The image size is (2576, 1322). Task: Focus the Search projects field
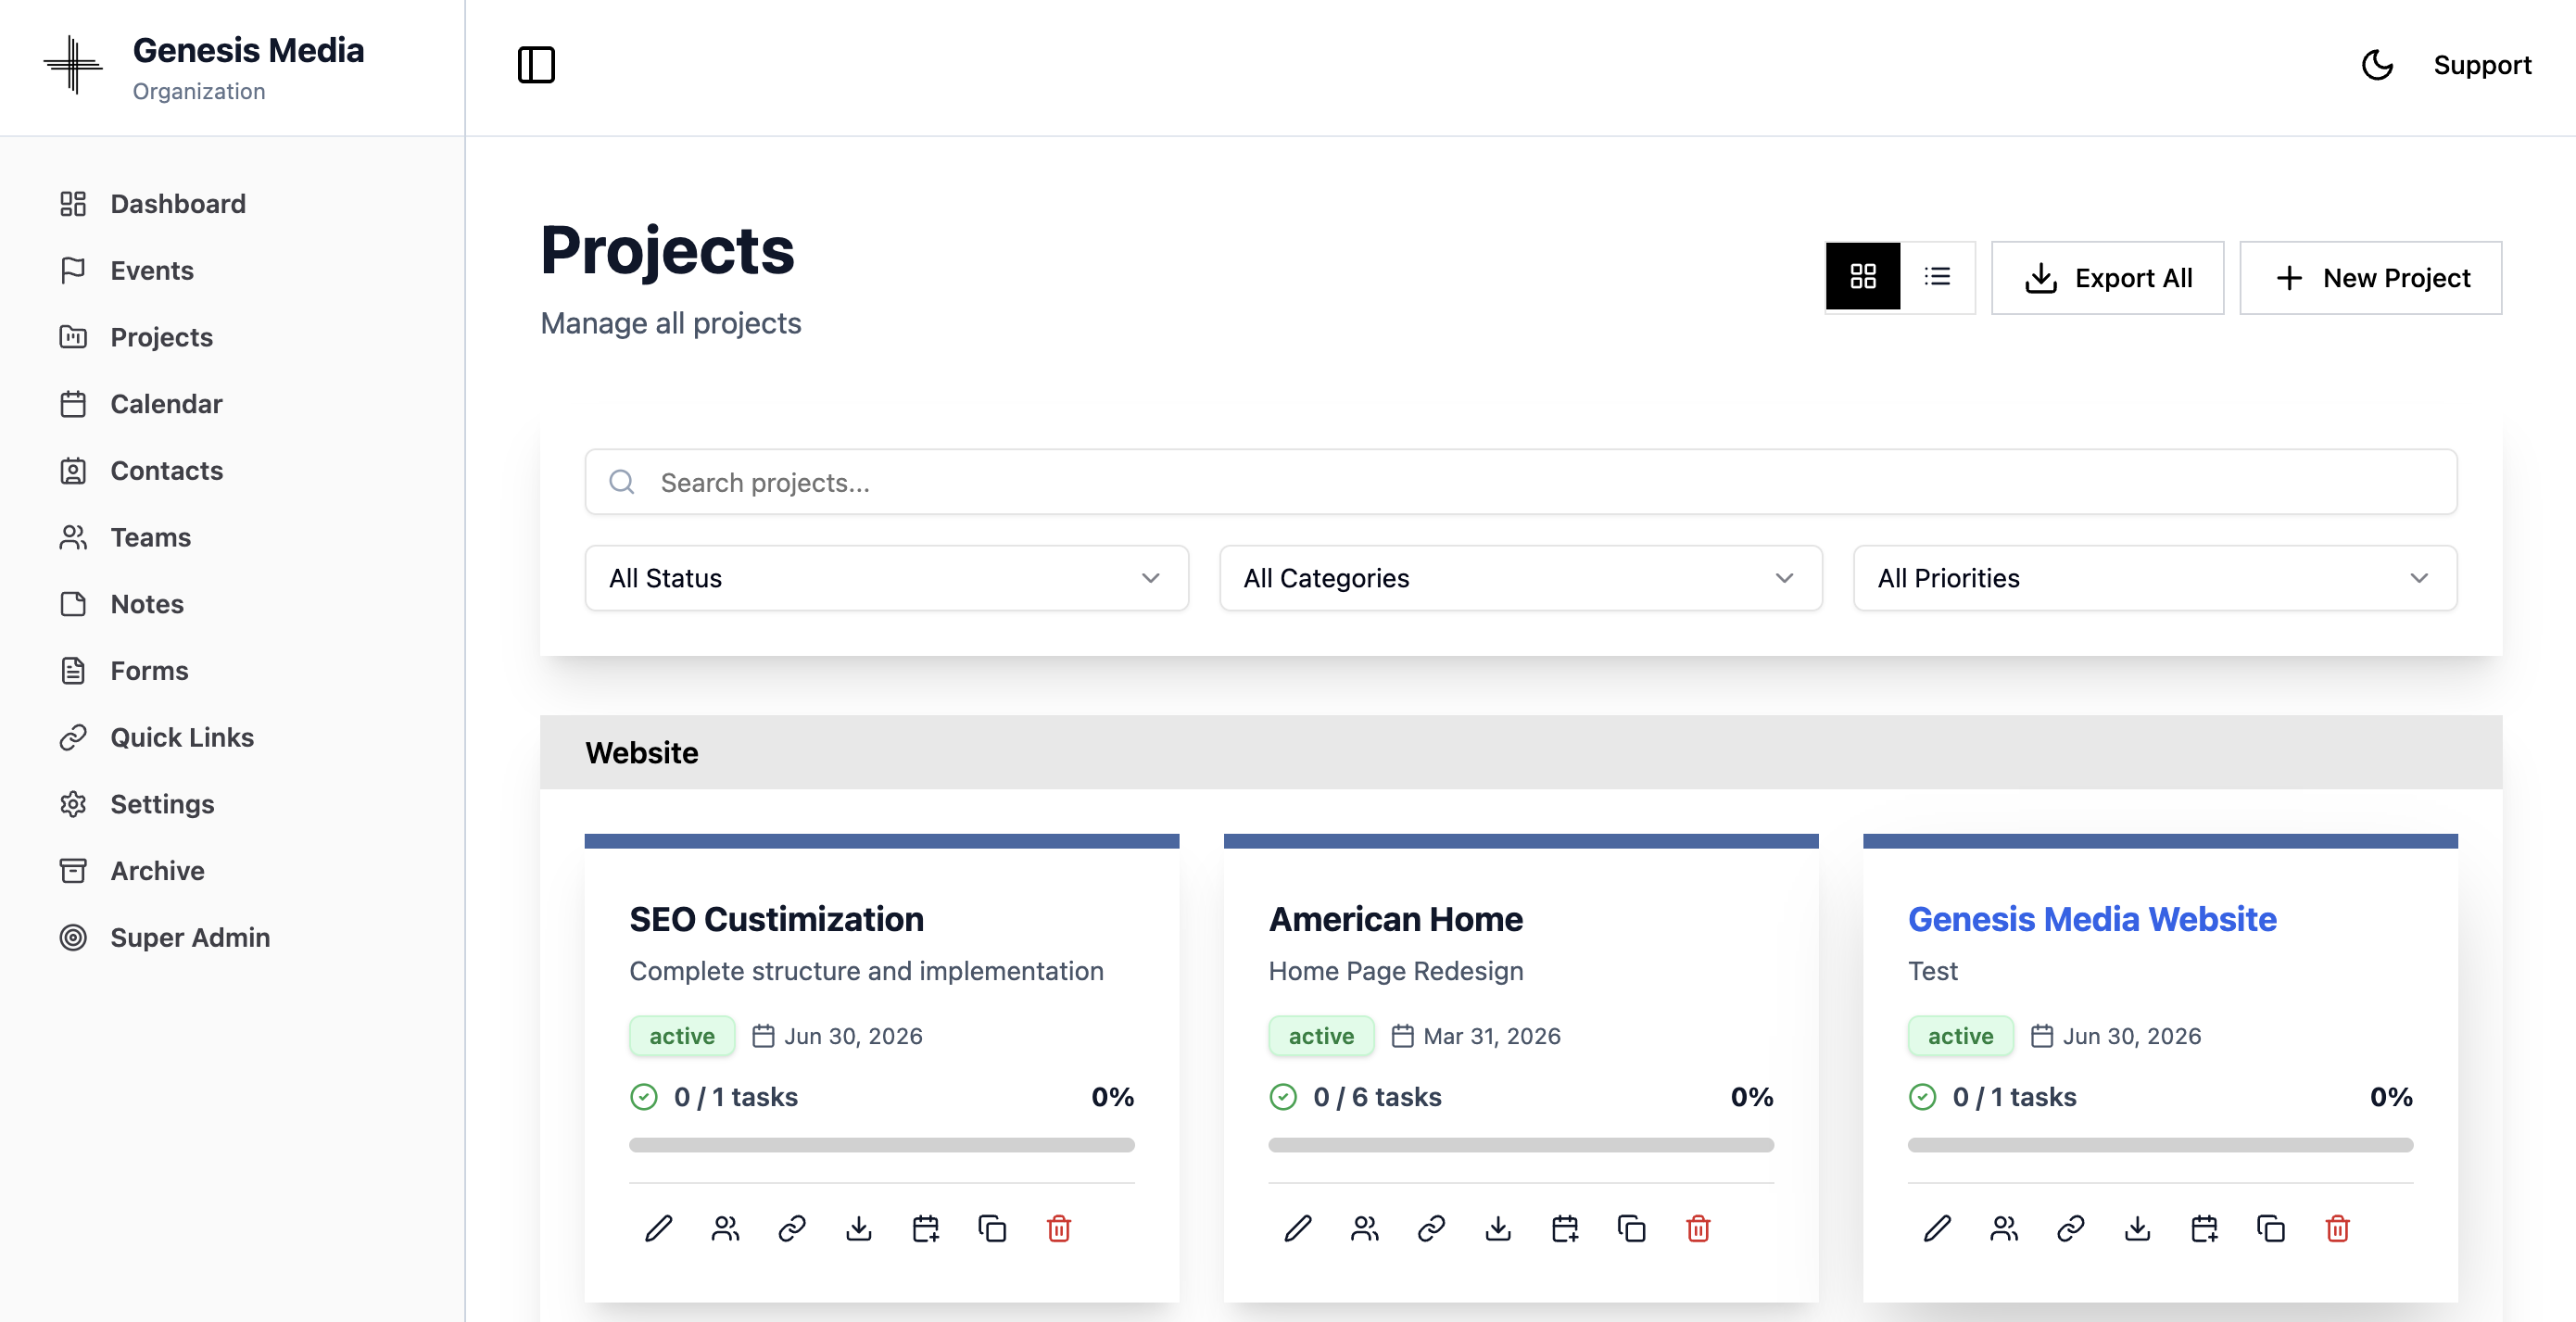pos(1520,482)
